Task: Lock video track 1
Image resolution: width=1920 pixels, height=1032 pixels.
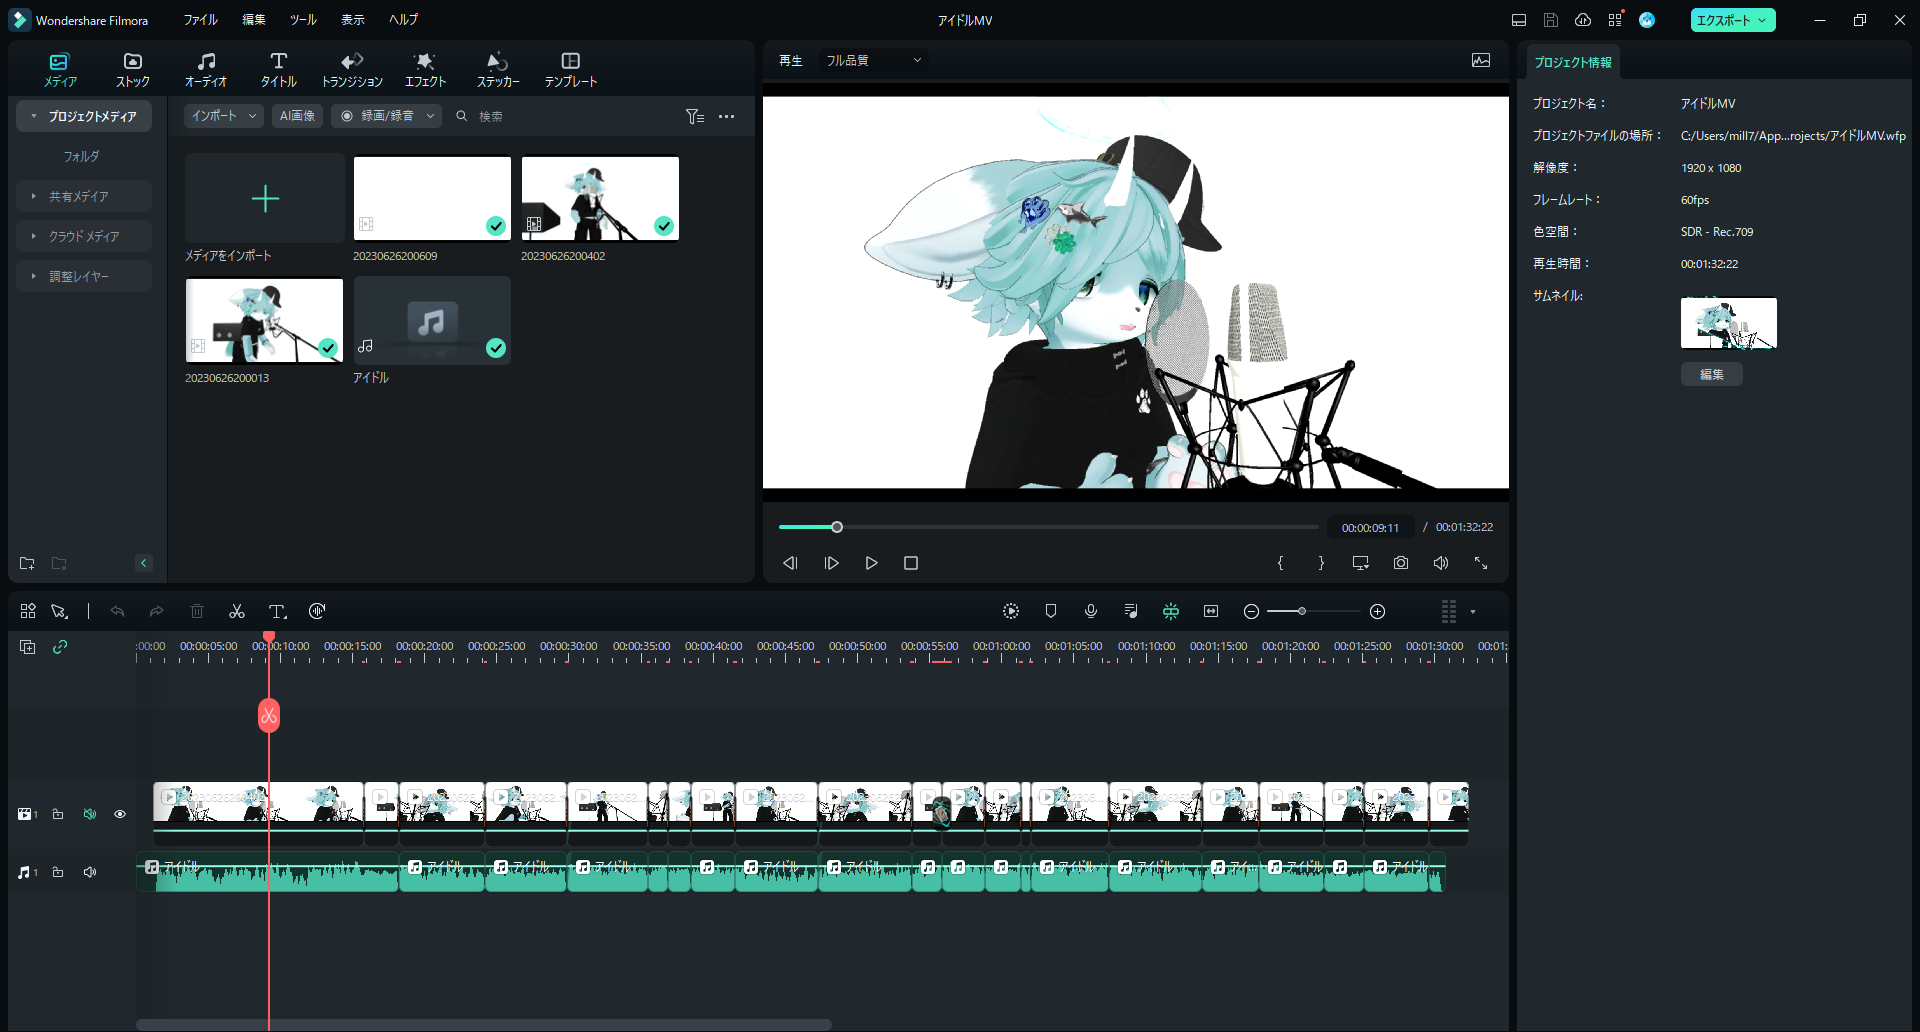Action: (58, 814)
